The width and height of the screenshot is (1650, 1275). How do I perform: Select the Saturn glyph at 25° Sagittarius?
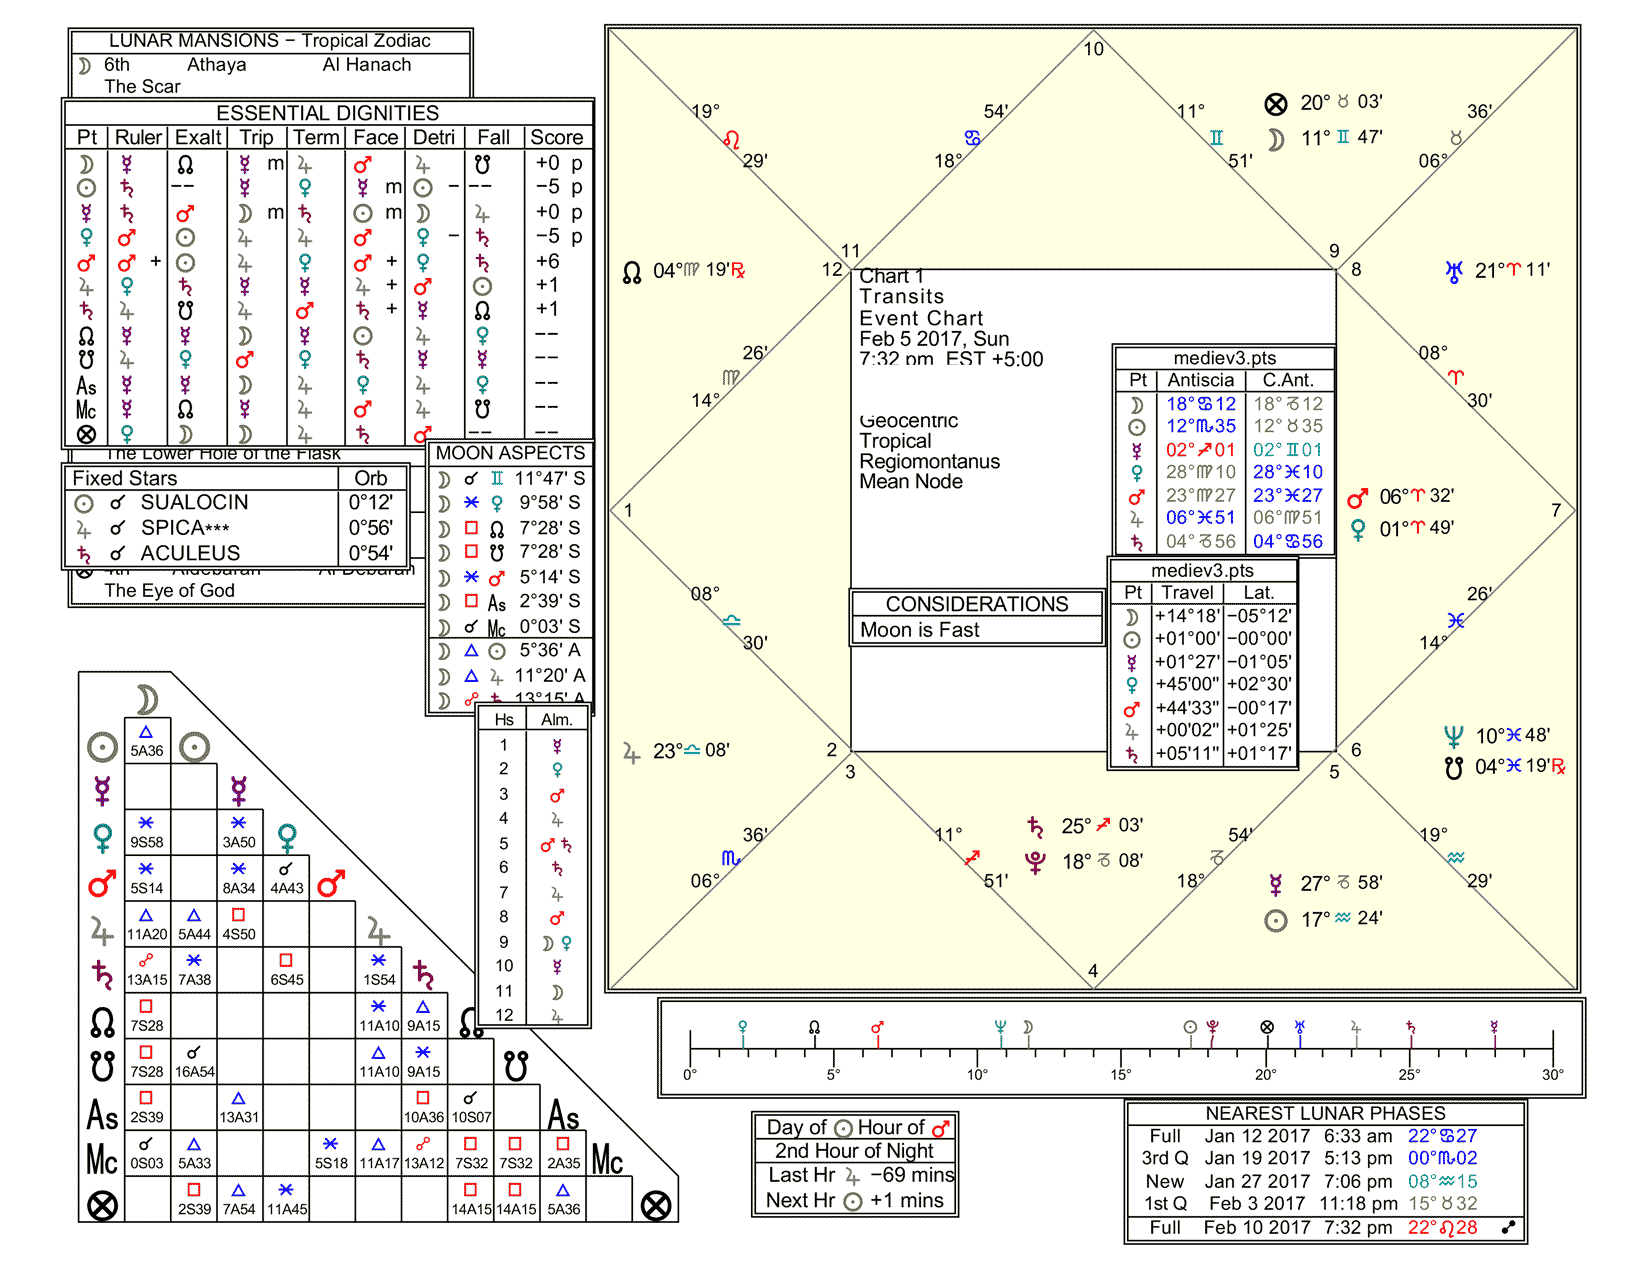pos(1035,827)
